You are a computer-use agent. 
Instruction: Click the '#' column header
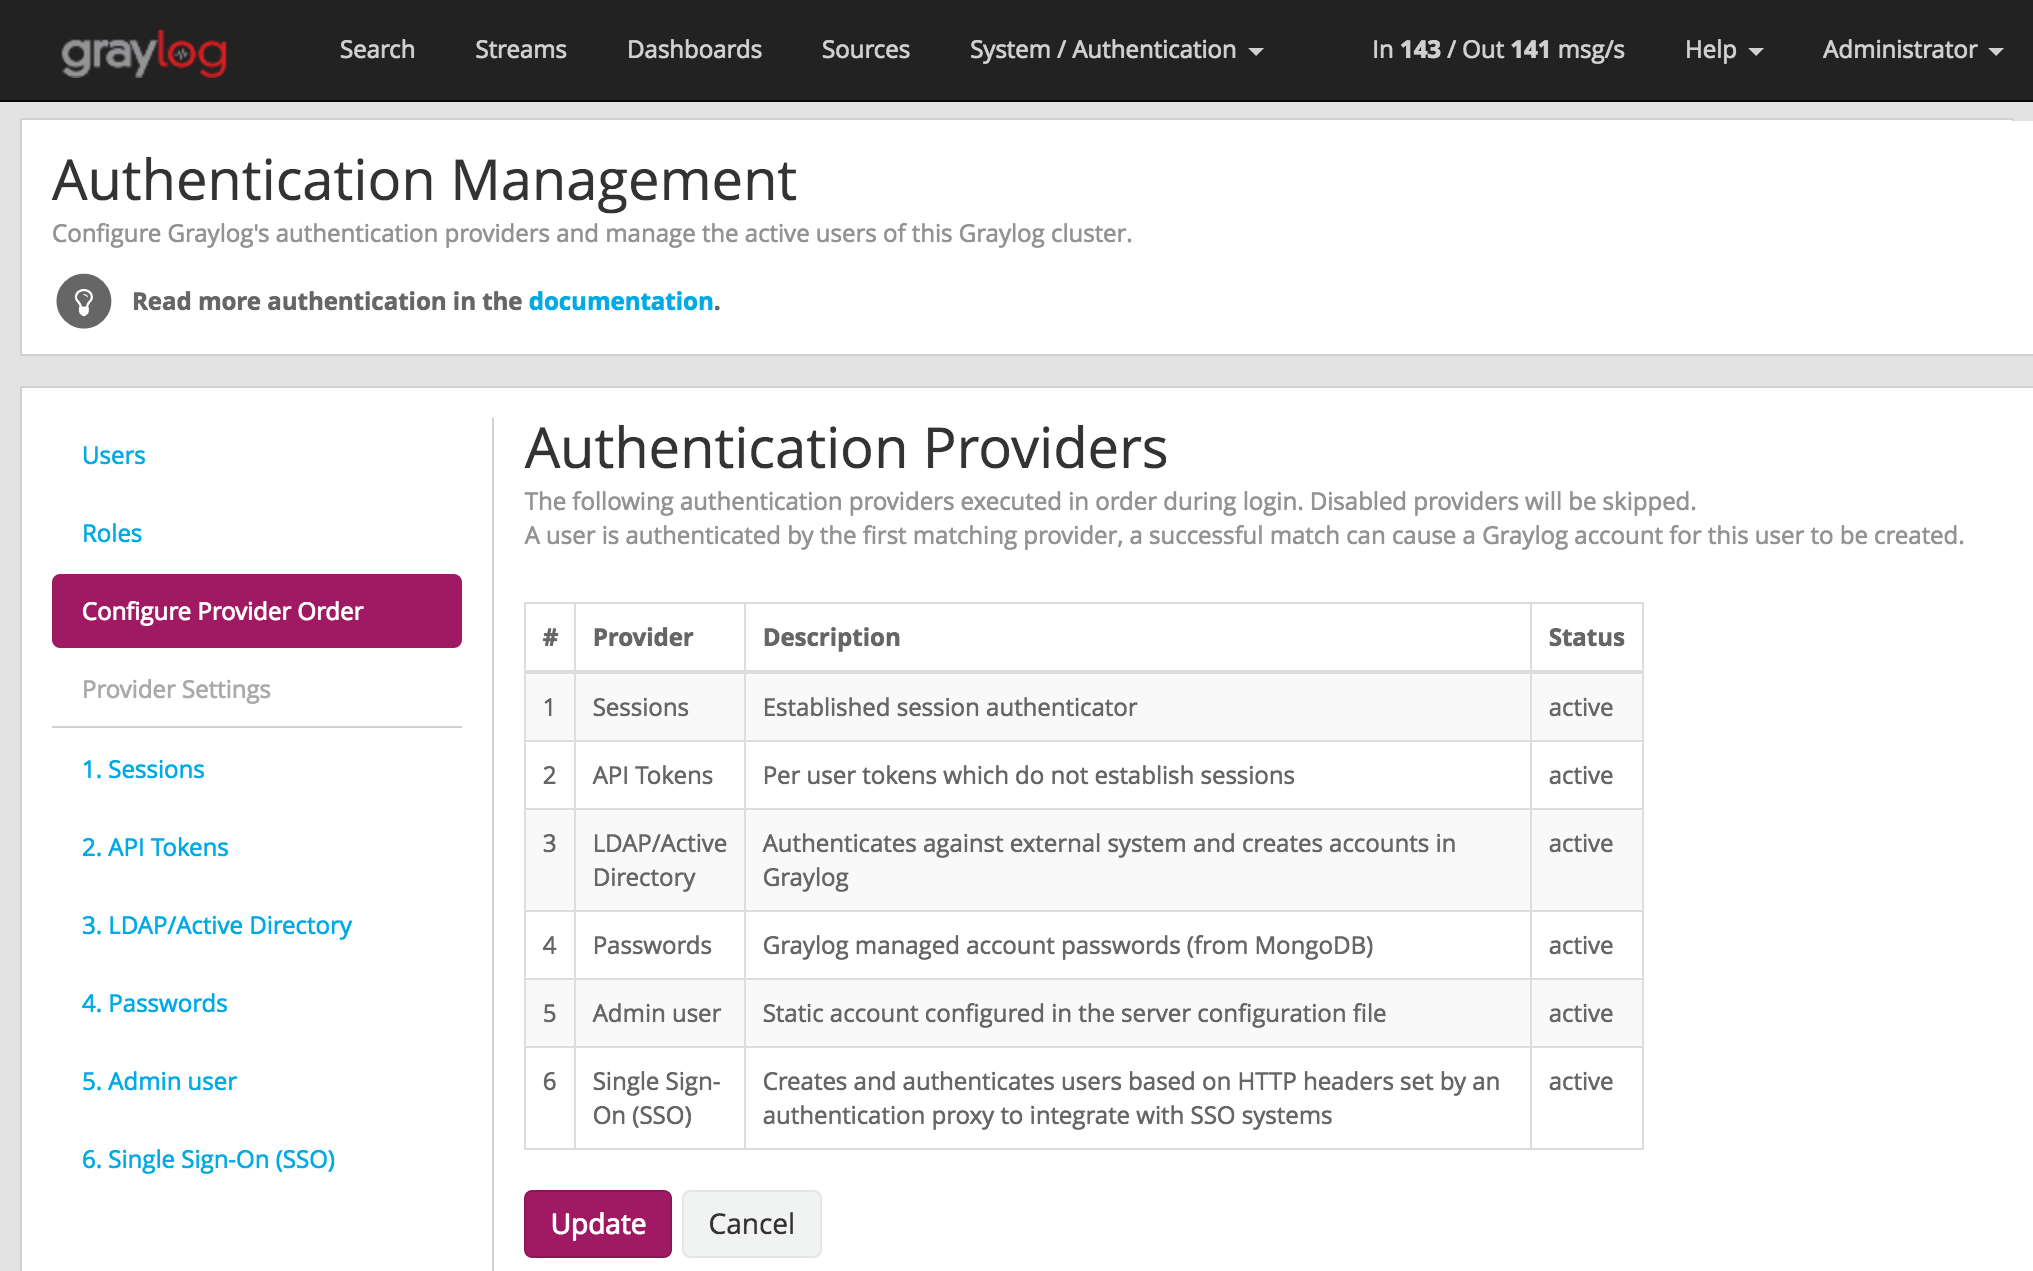pos(550,637)
